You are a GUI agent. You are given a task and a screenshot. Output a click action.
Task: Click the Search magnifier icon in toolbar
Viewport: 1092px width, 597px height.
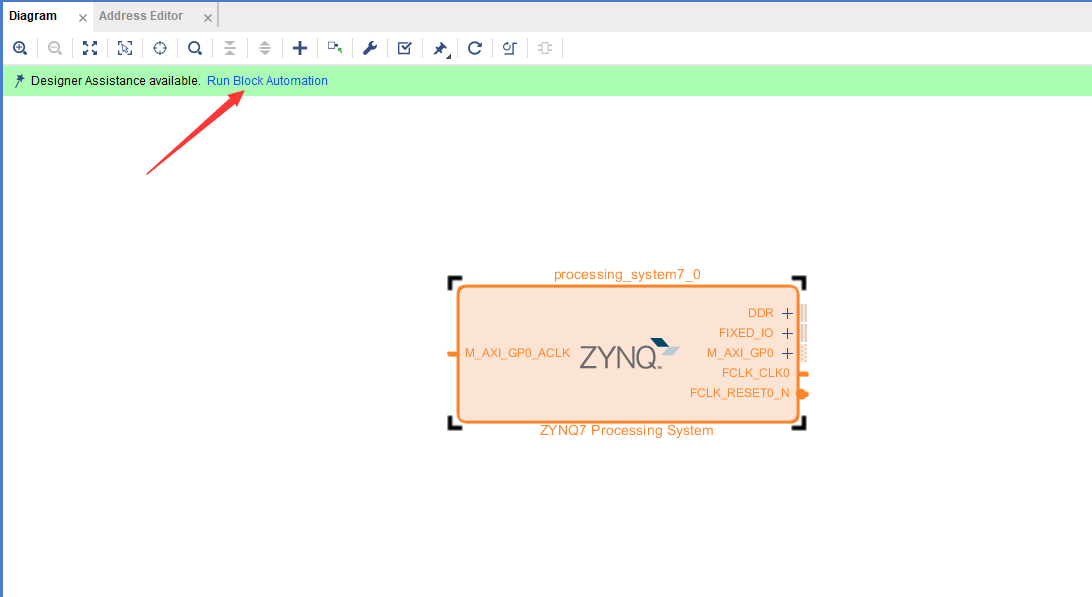[195, 48]
